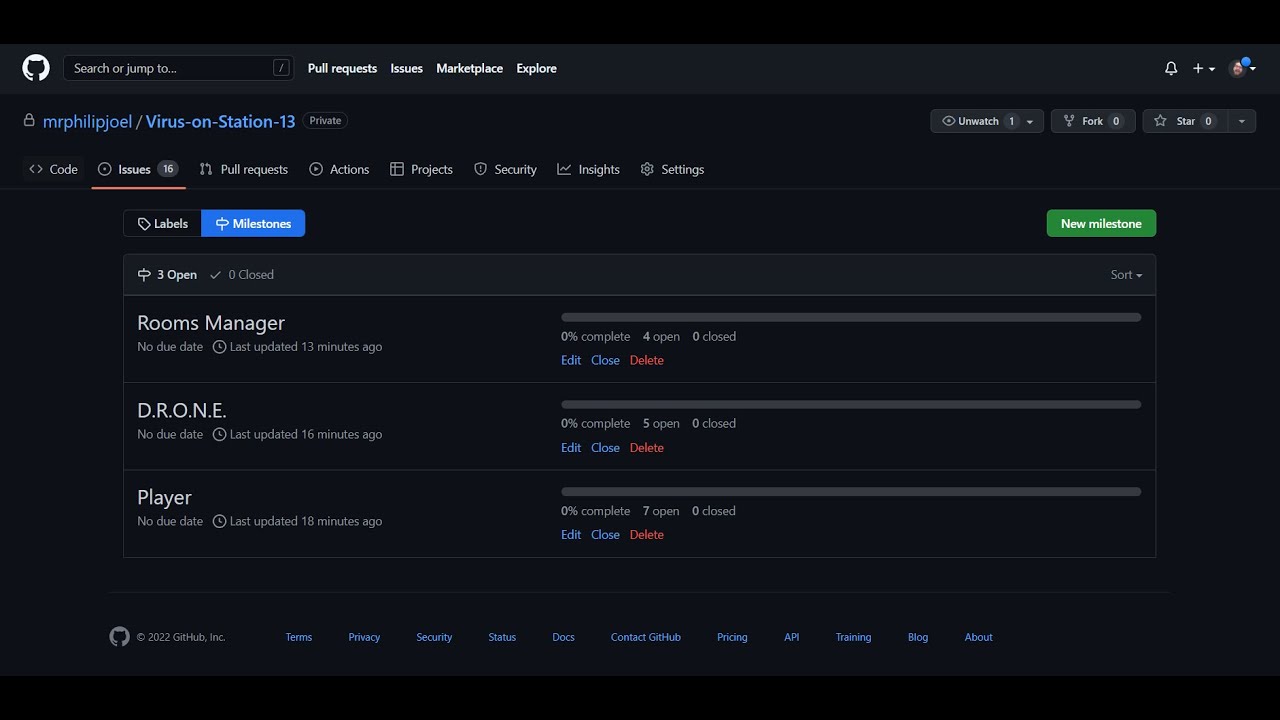Edit the Player milestone
This screenshot has height=720, width=1280.
coord(571,534)
